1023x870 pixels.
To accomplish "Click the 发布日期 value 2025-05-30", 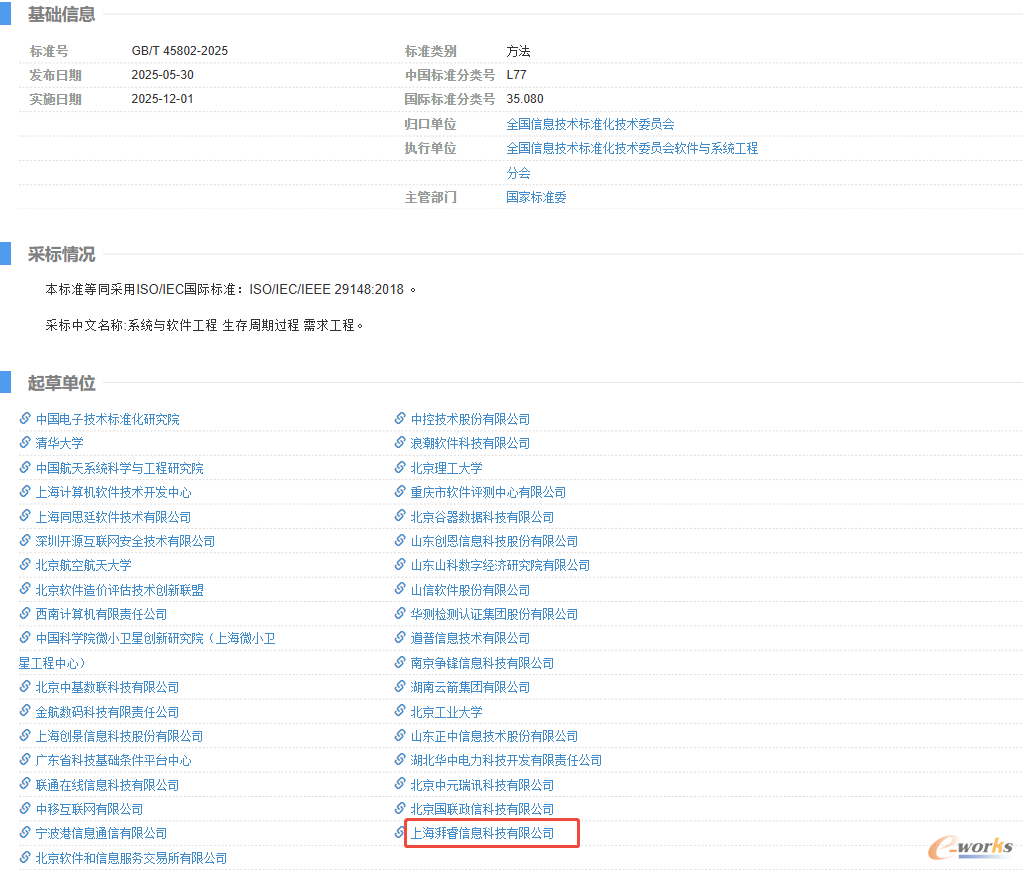I will (x=162, y=75).
